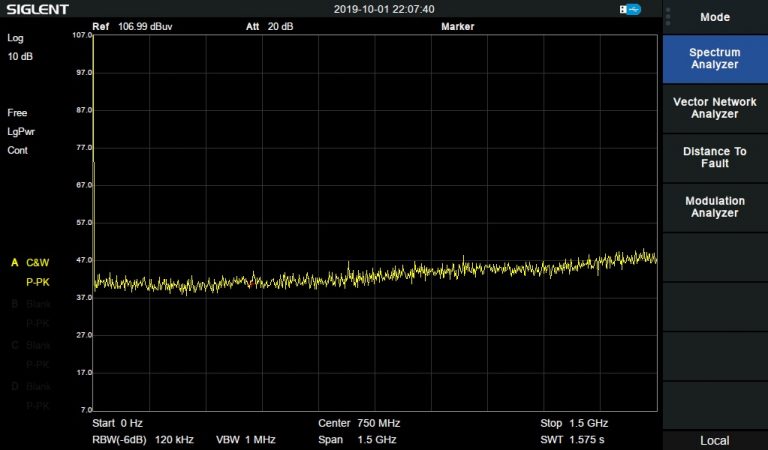This screenshot has height=450, width=768.
Task: Select the VBW 1 MHz setting
Action: coord(245,440)
